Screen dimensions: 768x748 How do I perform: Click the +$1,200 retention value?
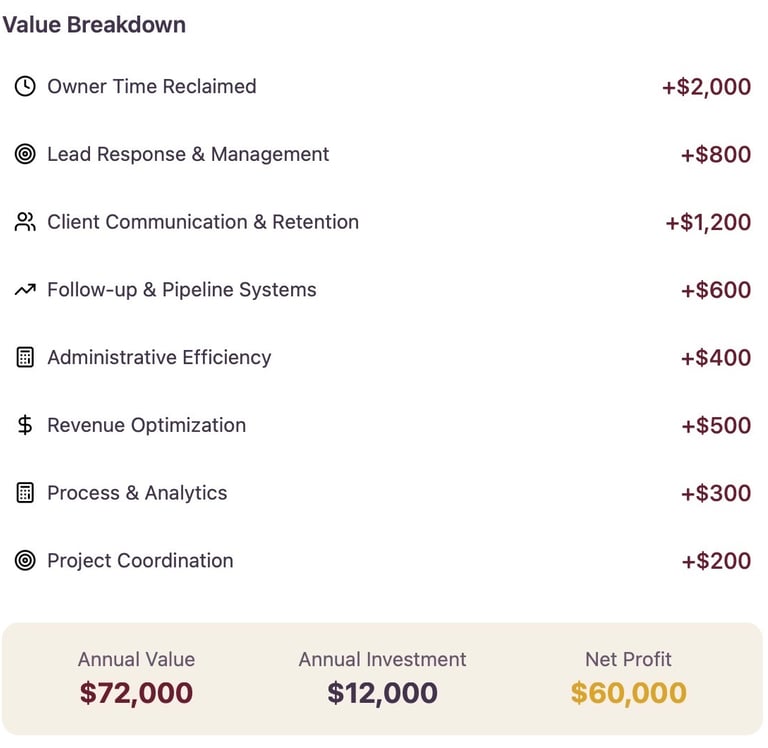[x=708, y=222]
